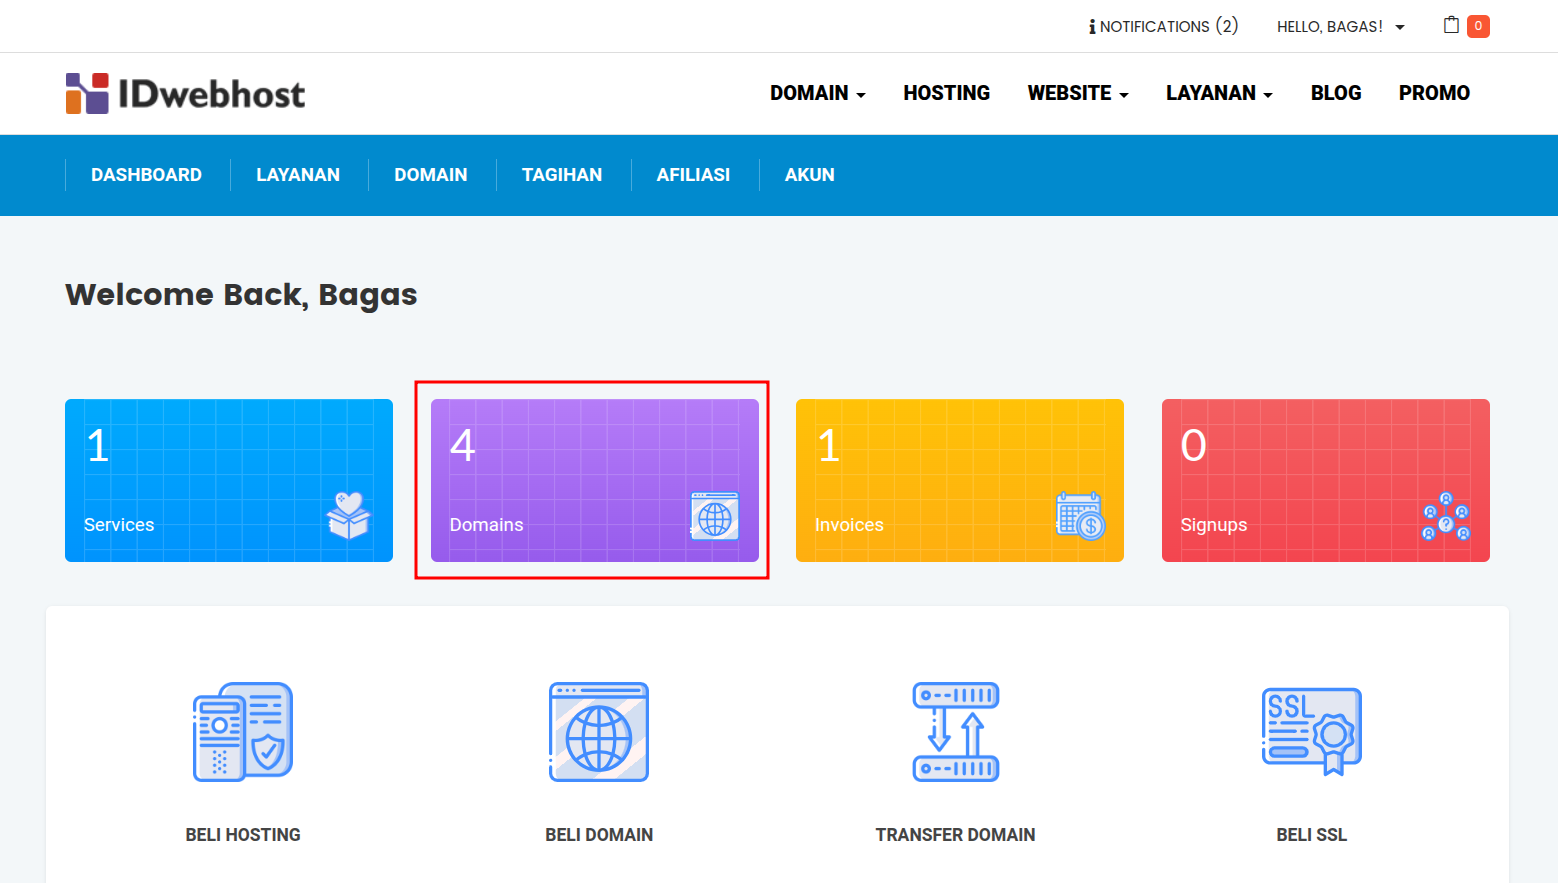Open the red Signups card label
Viewport: 1558px width, 883px height.
tap(1214, 525)
